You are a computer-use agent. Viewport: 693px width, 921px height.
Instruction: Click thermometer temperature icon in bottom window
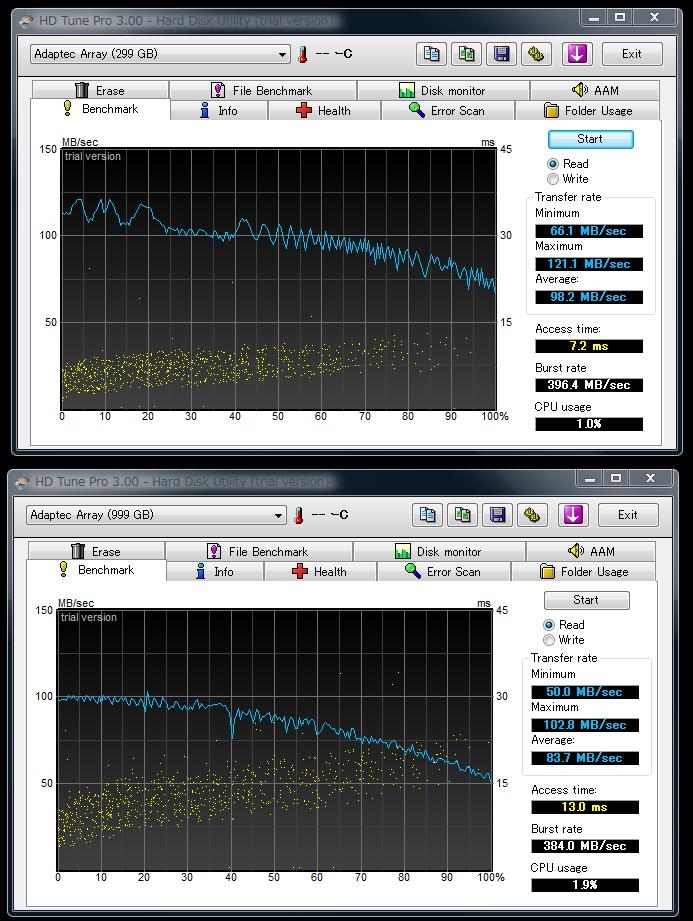(299, 515)
